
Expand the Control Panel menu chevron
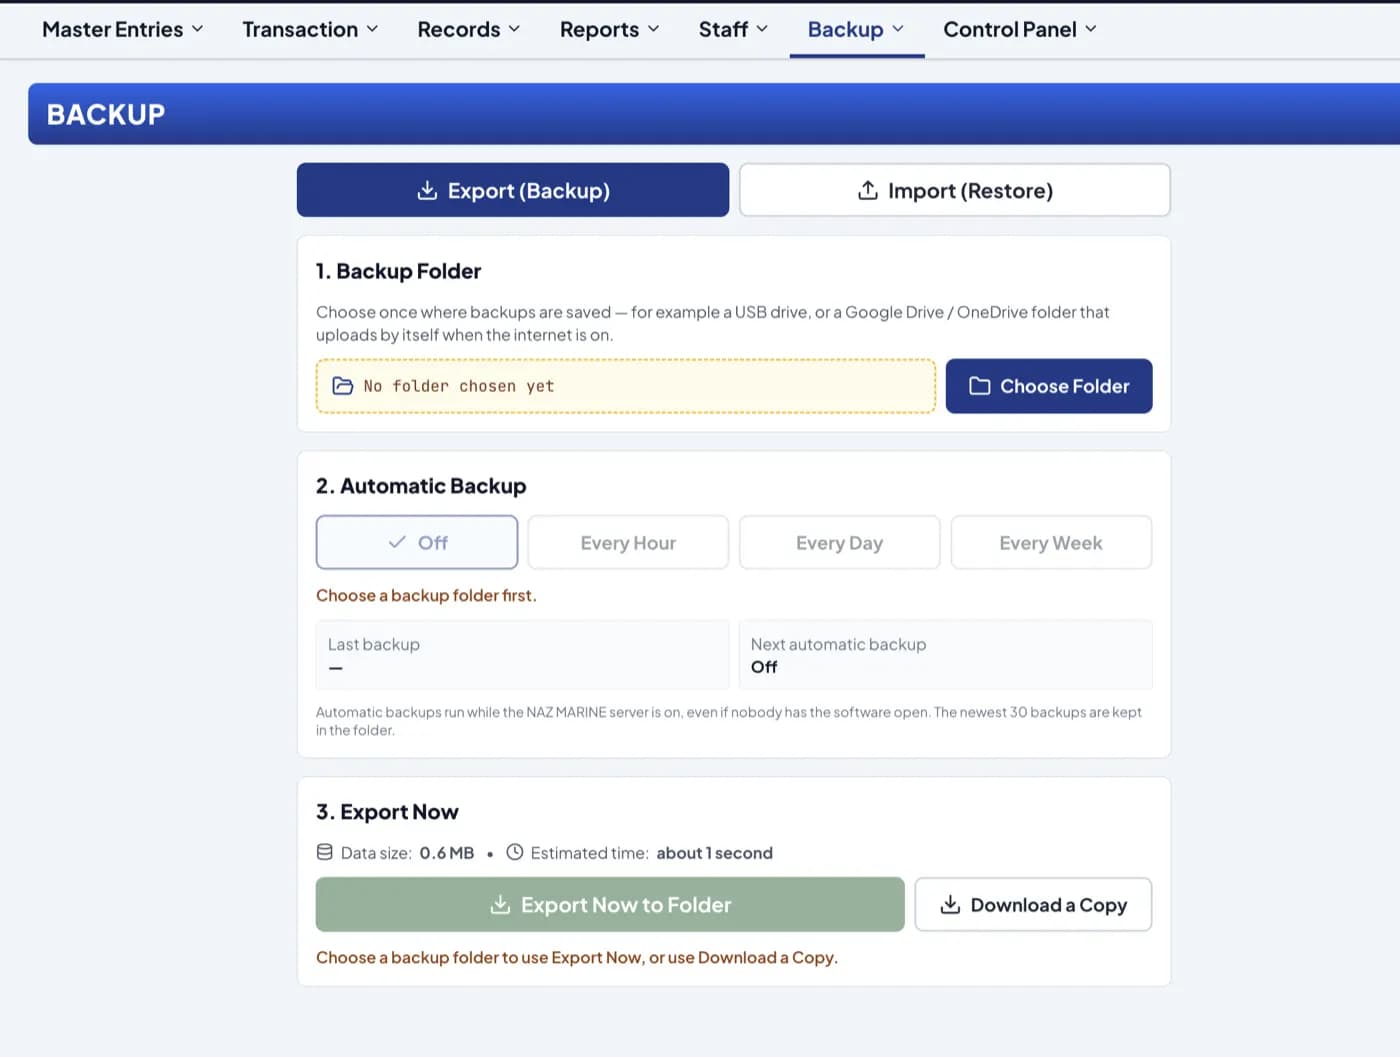(1091, 29)
